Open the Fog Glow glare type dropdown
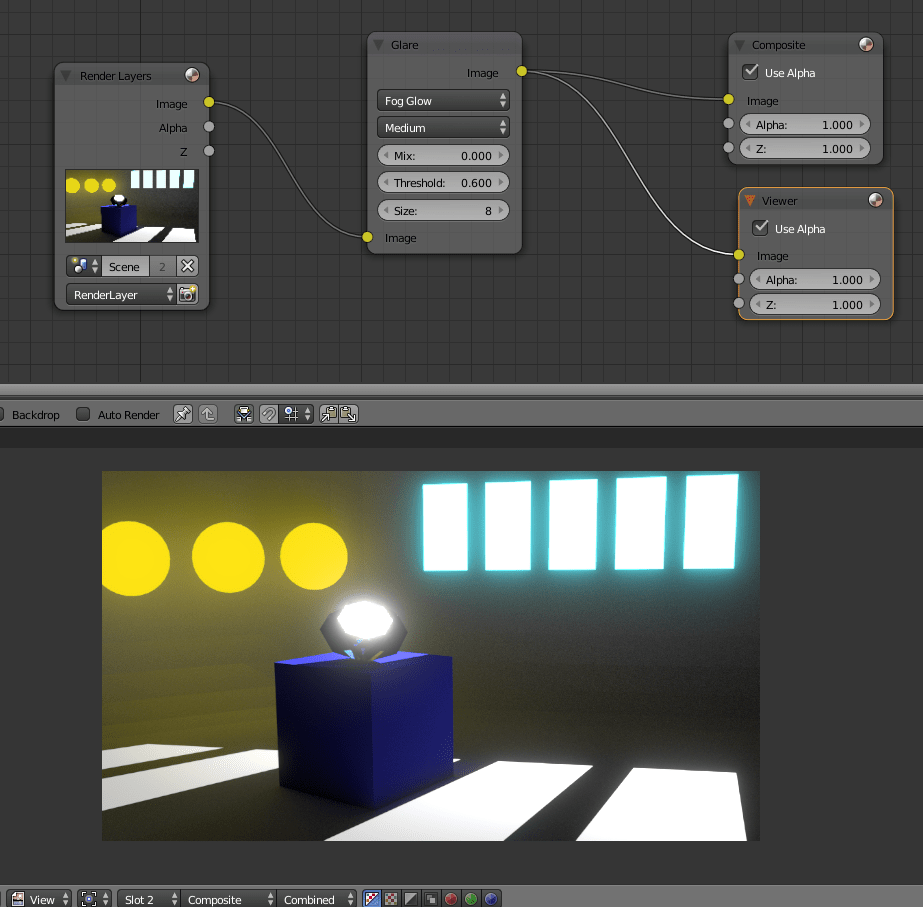923x907 pixels. pyautogui.click(x=443, y=101)
